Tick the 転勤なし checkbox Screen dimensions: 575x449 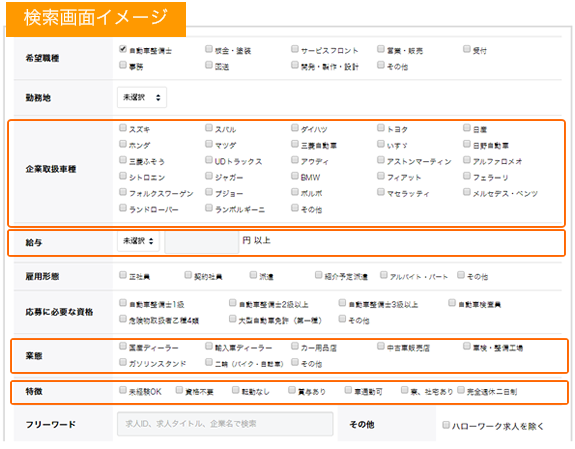point(236,391)
